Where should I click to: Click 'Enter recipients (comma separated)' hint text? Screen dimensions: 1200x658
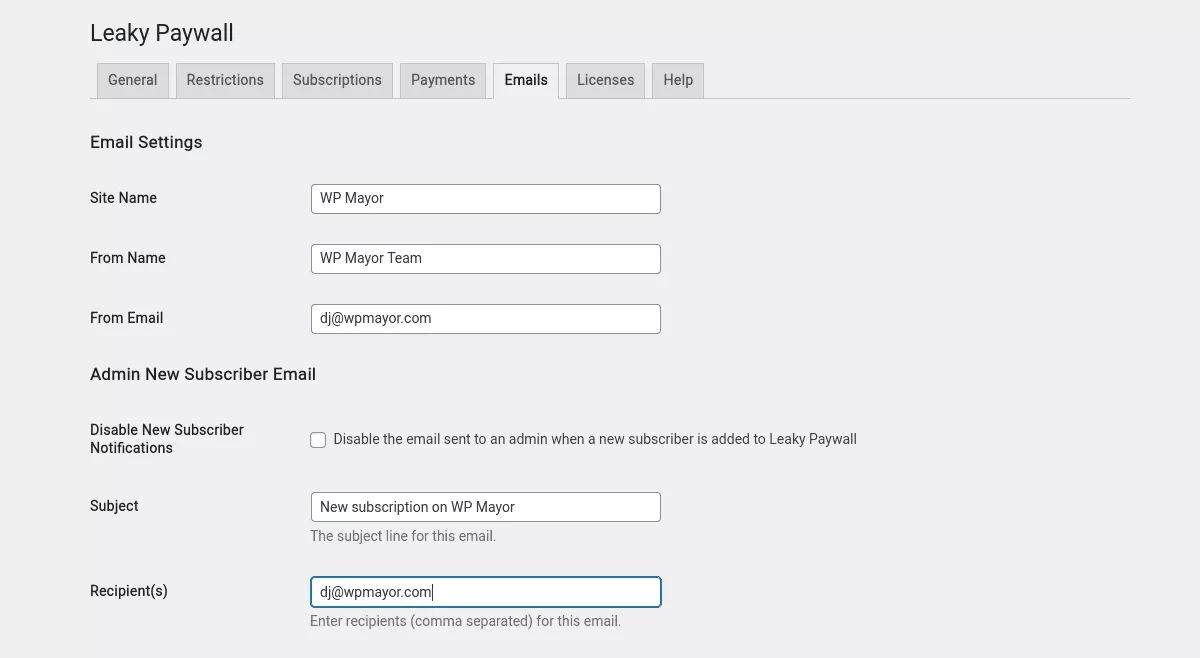coord(465,621)
